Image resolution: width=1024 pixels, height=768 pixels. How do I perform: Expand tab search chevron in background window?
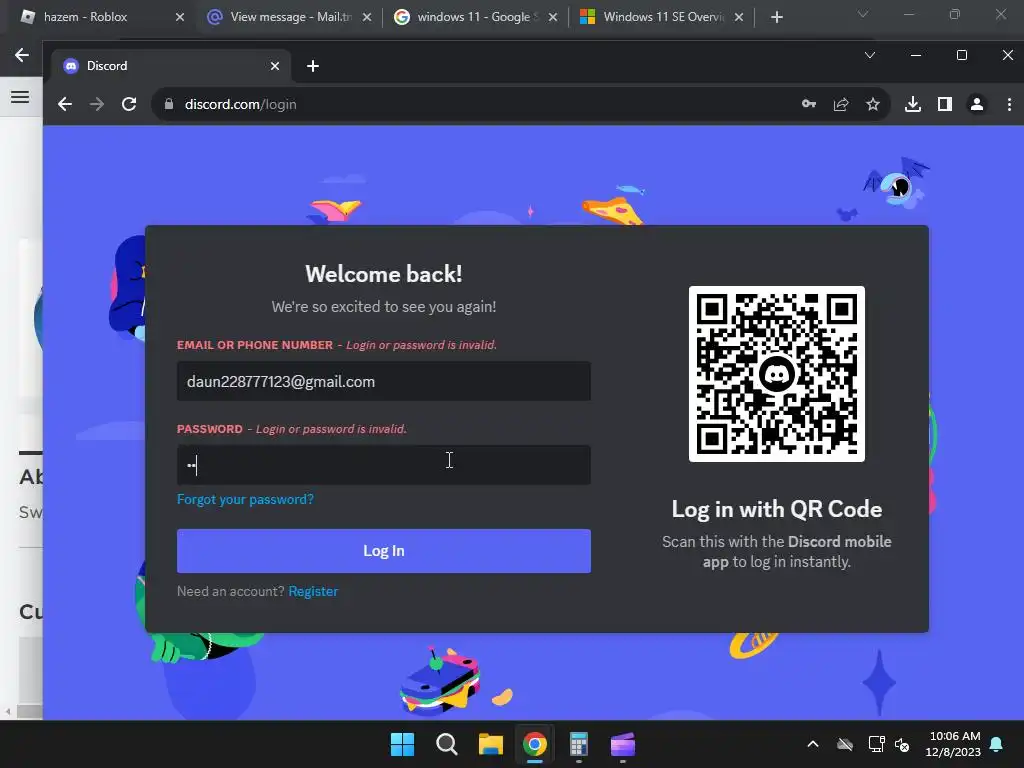click(863, 14)
